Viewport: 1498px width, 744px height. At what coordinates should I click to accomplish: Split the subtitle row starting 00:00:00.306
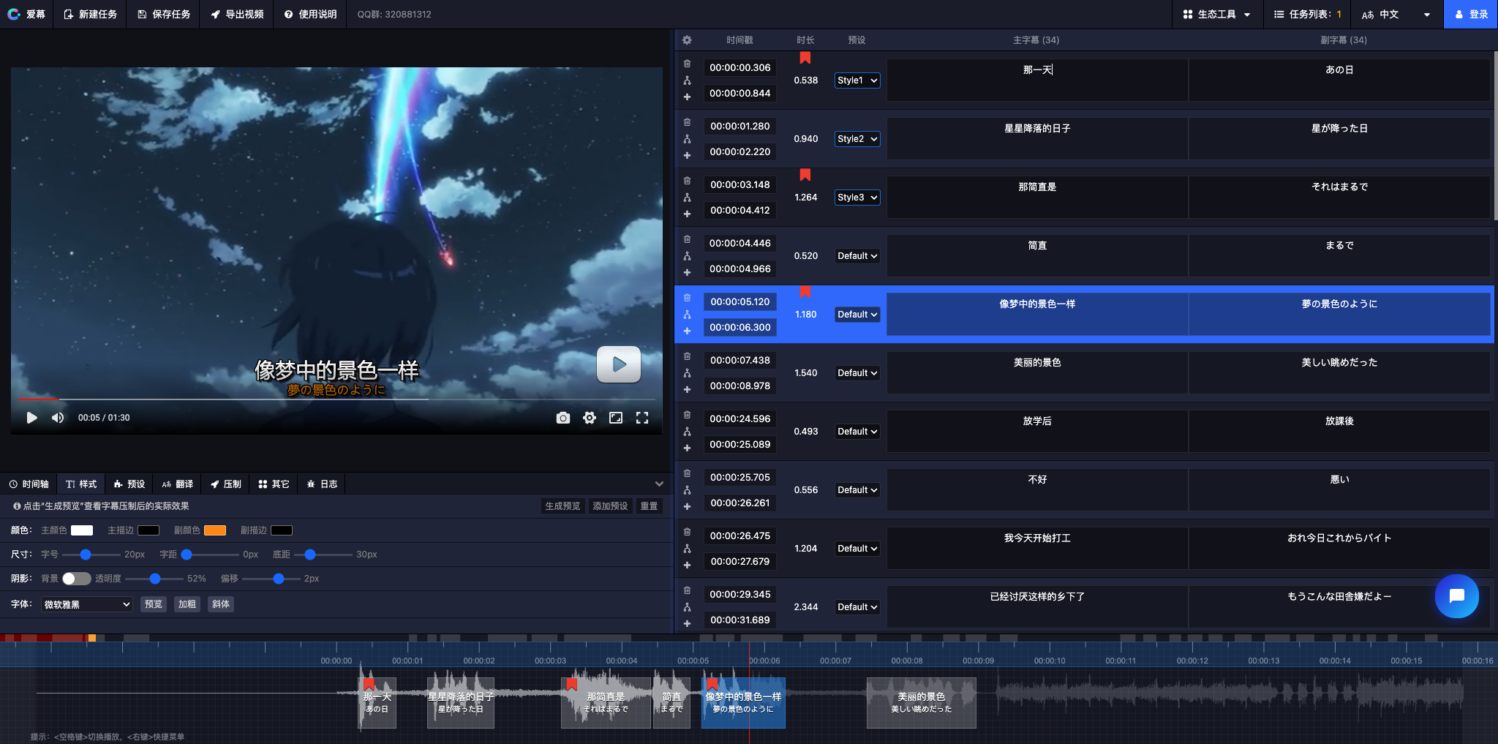point(687,80)
